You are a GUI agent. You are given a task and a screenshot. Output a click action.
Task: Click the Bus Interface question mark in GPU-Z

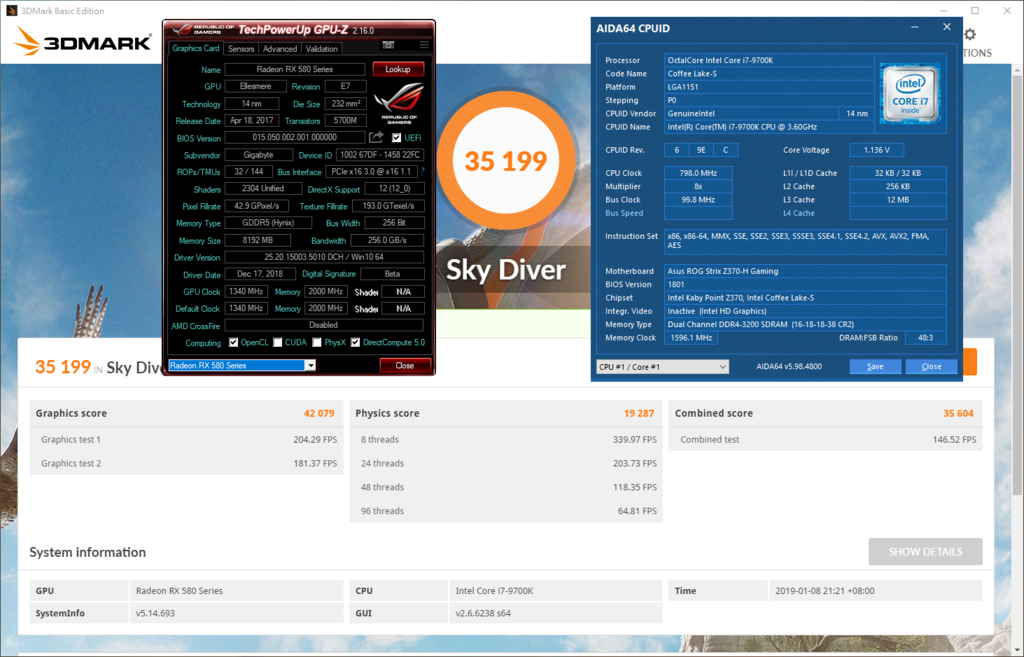(422, 172)
